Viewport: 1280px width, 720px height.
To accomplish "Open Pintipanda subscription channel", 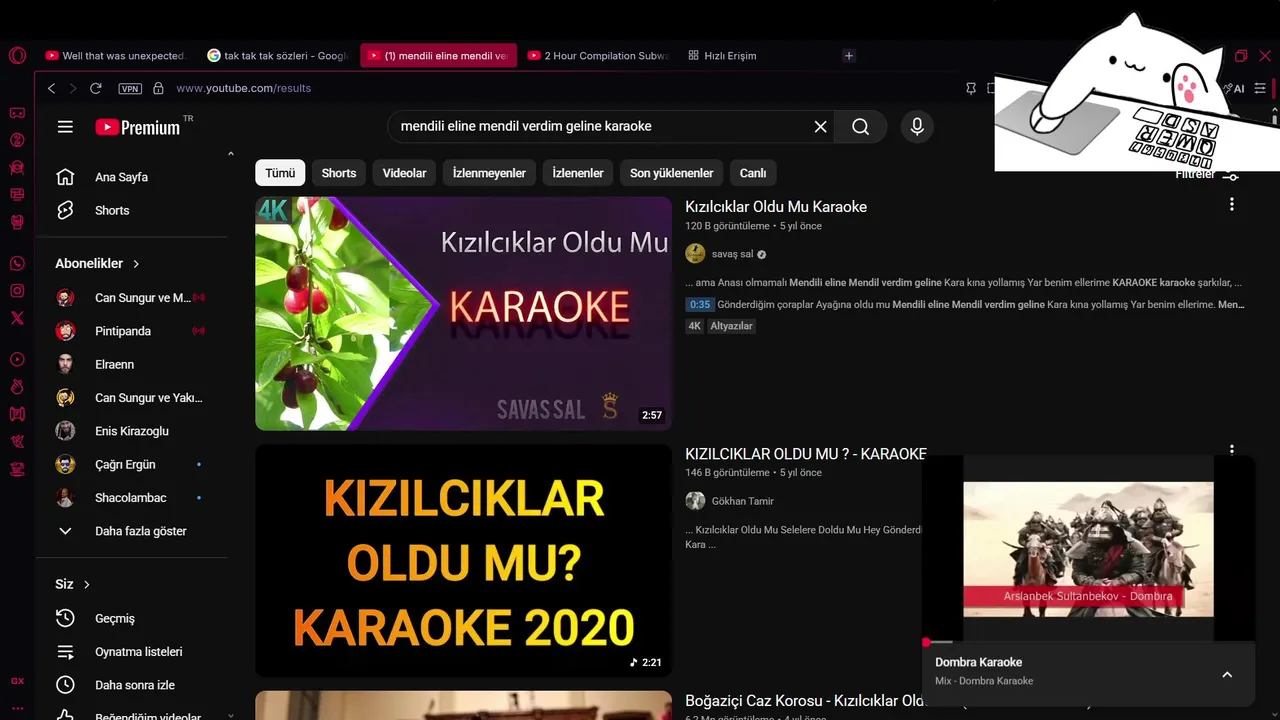I will [x=131, y=331].
